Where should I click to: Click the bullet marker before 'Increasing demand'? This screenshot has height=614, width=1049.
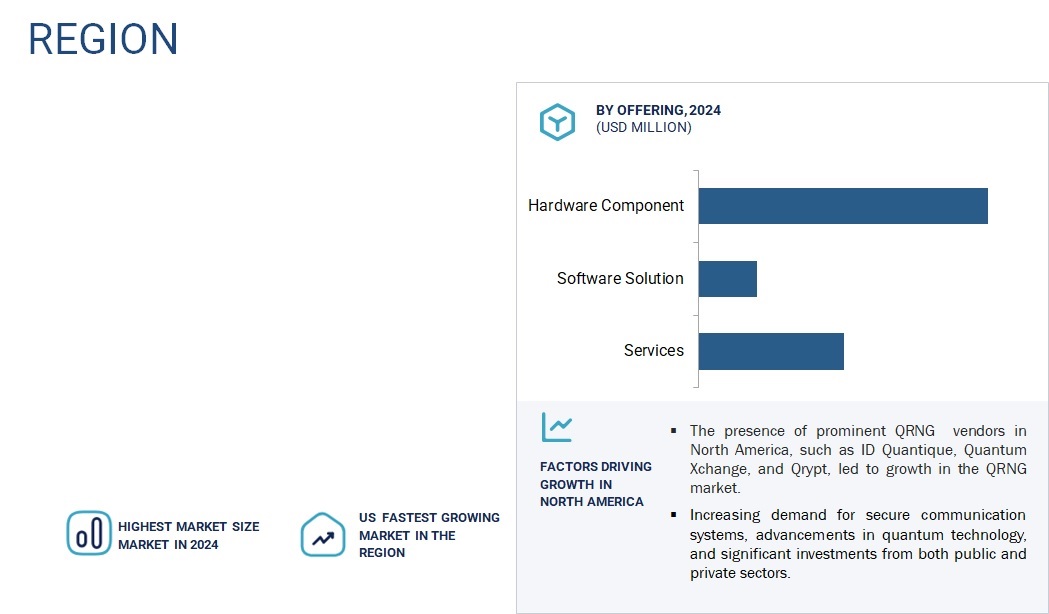pos(673,515)
